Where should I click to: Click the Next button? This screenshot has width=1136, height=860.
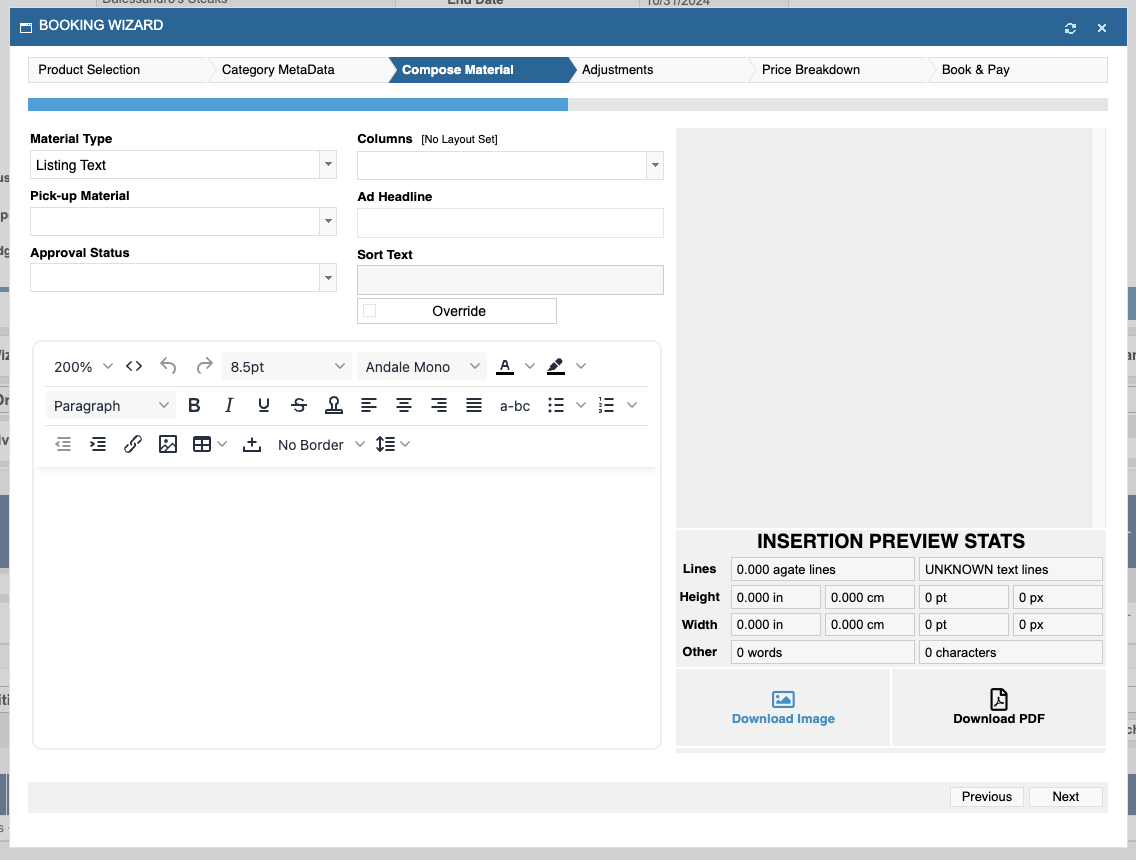coord(1065,796)
